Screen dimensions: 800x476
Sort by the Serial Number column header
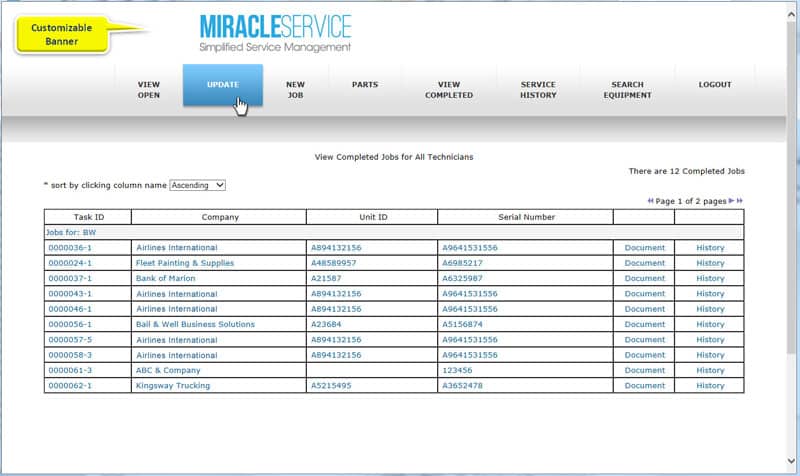(526, 217)
